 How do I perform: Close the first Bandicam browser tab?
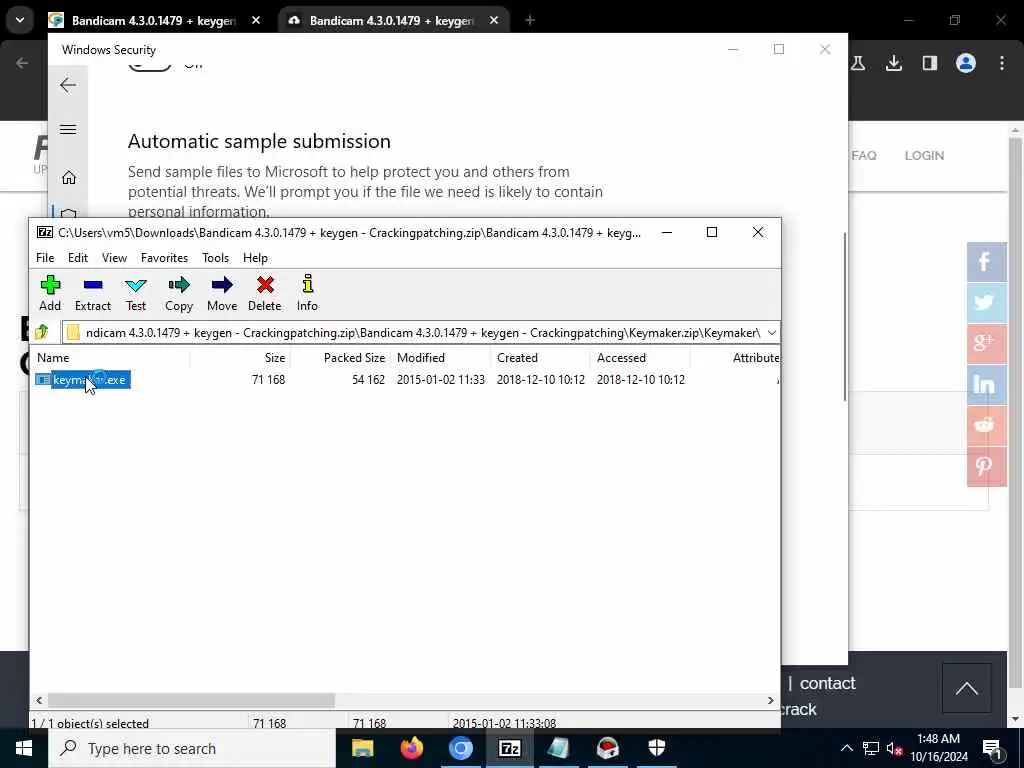256,20
